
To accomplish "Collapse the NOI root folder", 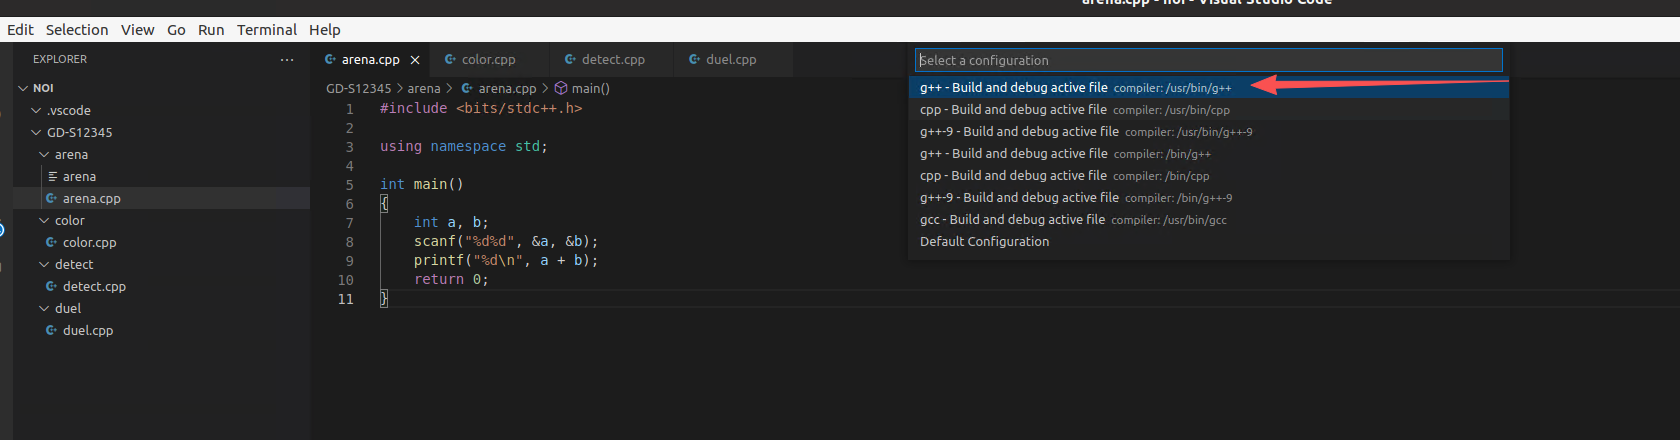I will pos(23,88).
